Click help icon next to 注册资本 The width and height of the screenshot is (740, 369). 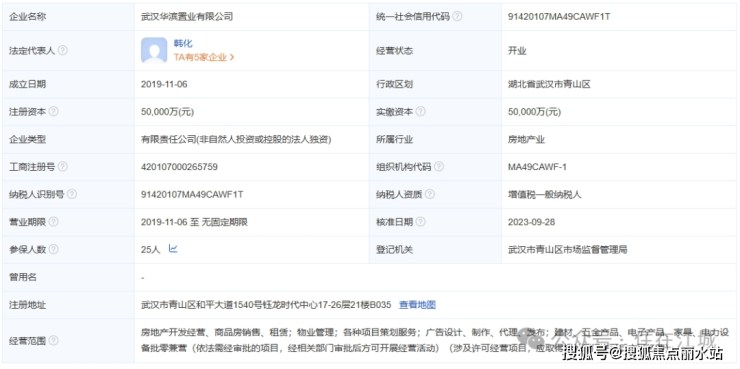54,112
